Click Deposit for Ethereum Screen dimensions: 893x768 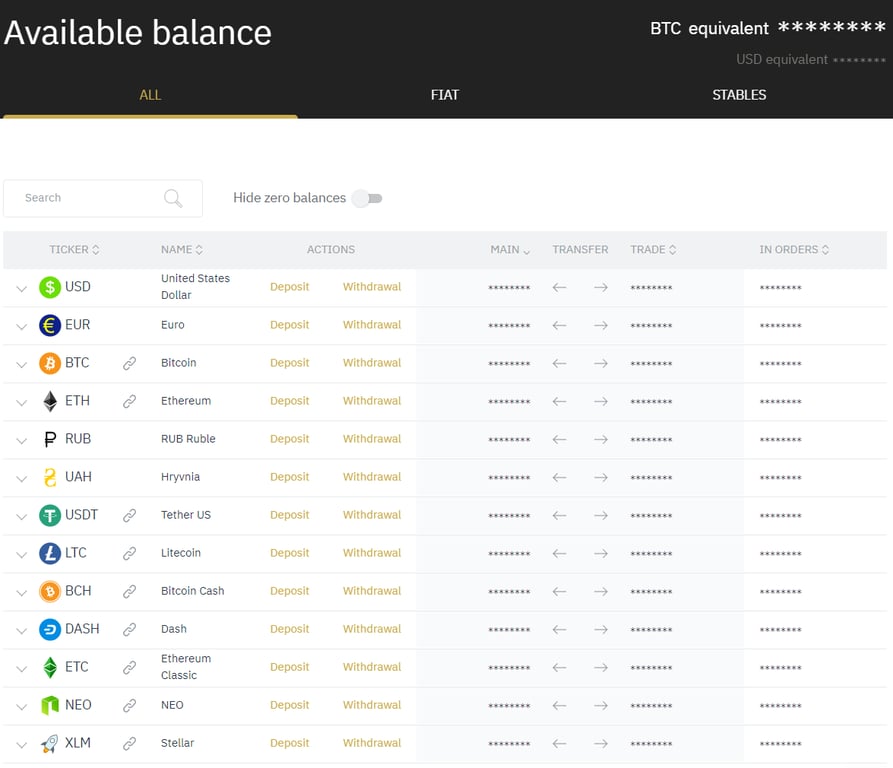click(290, 401)
